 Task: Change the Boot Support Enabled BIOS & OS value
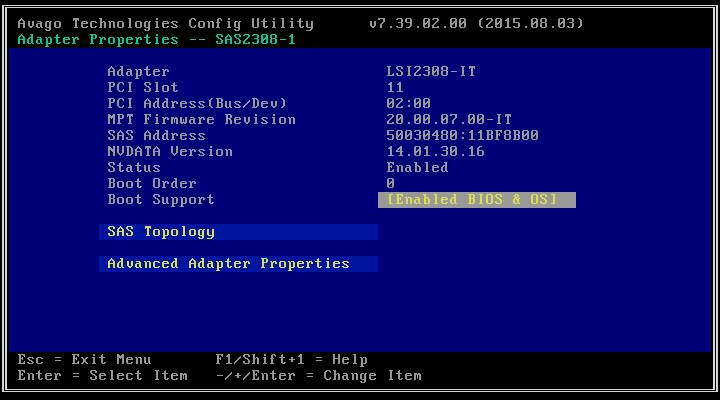pos(477,200)
